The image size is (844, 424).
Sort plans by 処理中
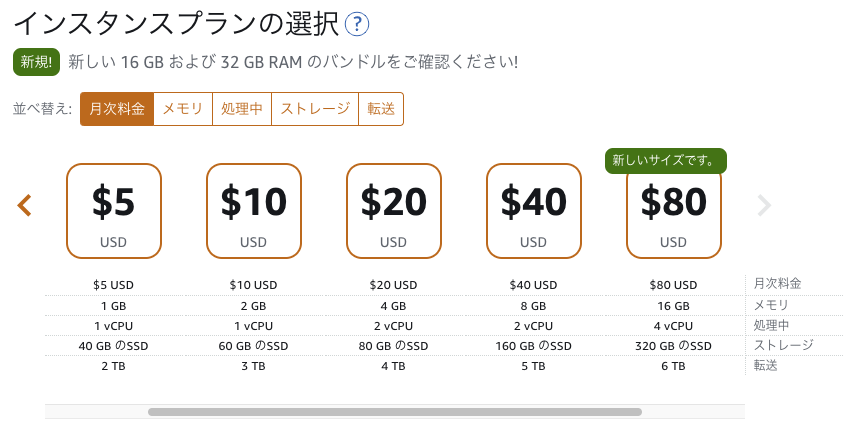pyautogui.click(x=242, y=109)
